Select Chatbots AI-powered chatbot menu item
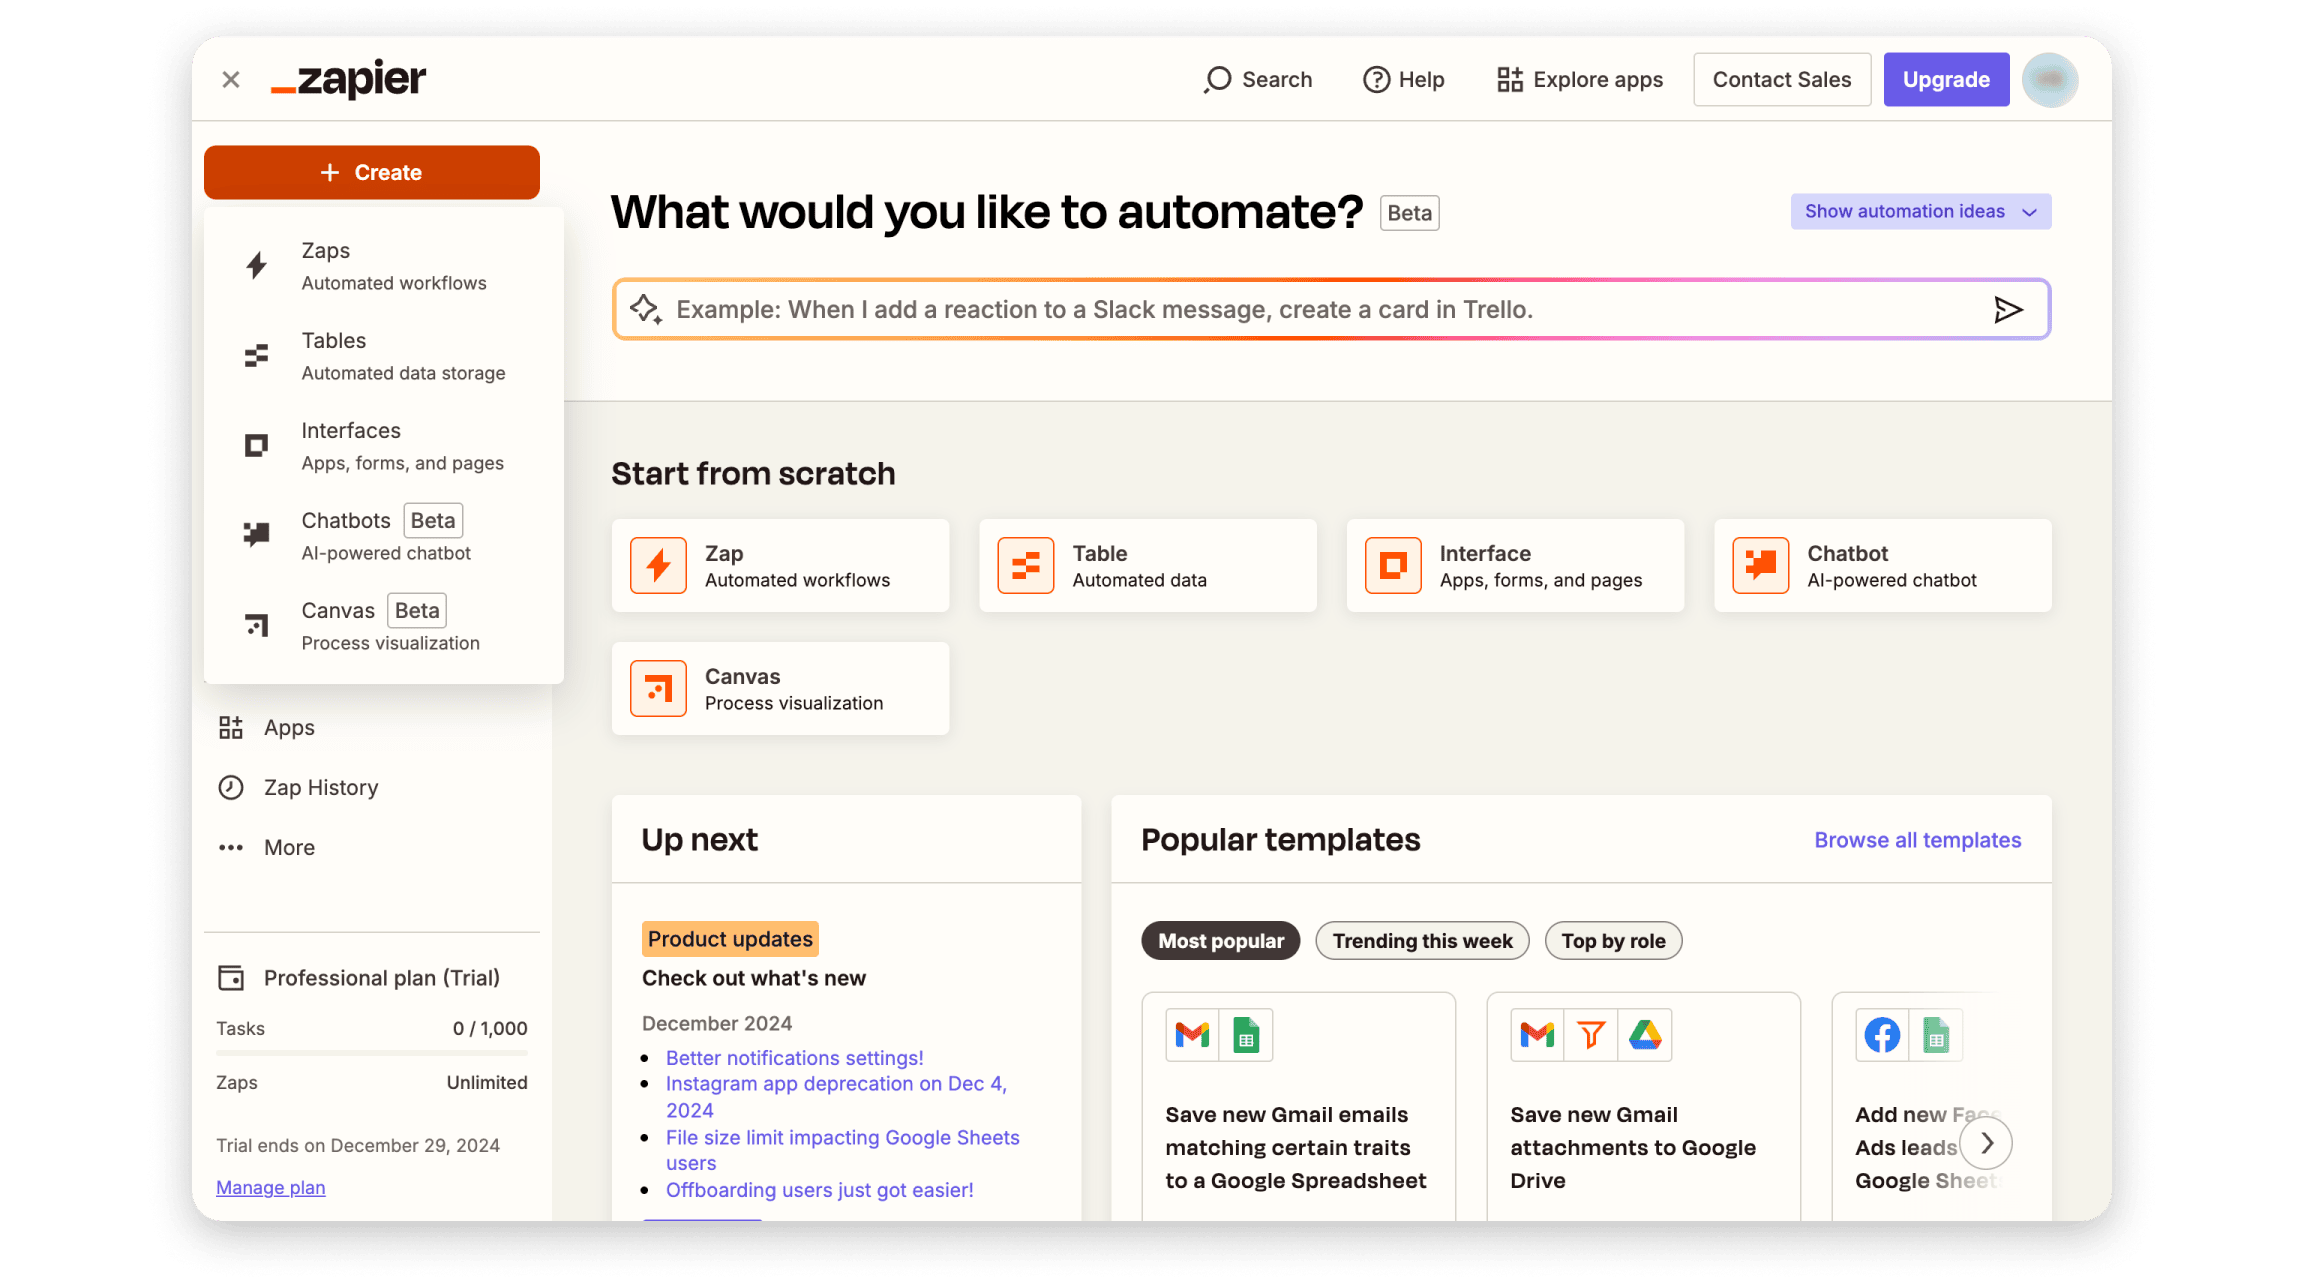Image resolution: width=2304 pixels, height=1281 pixels. (384, 535)
